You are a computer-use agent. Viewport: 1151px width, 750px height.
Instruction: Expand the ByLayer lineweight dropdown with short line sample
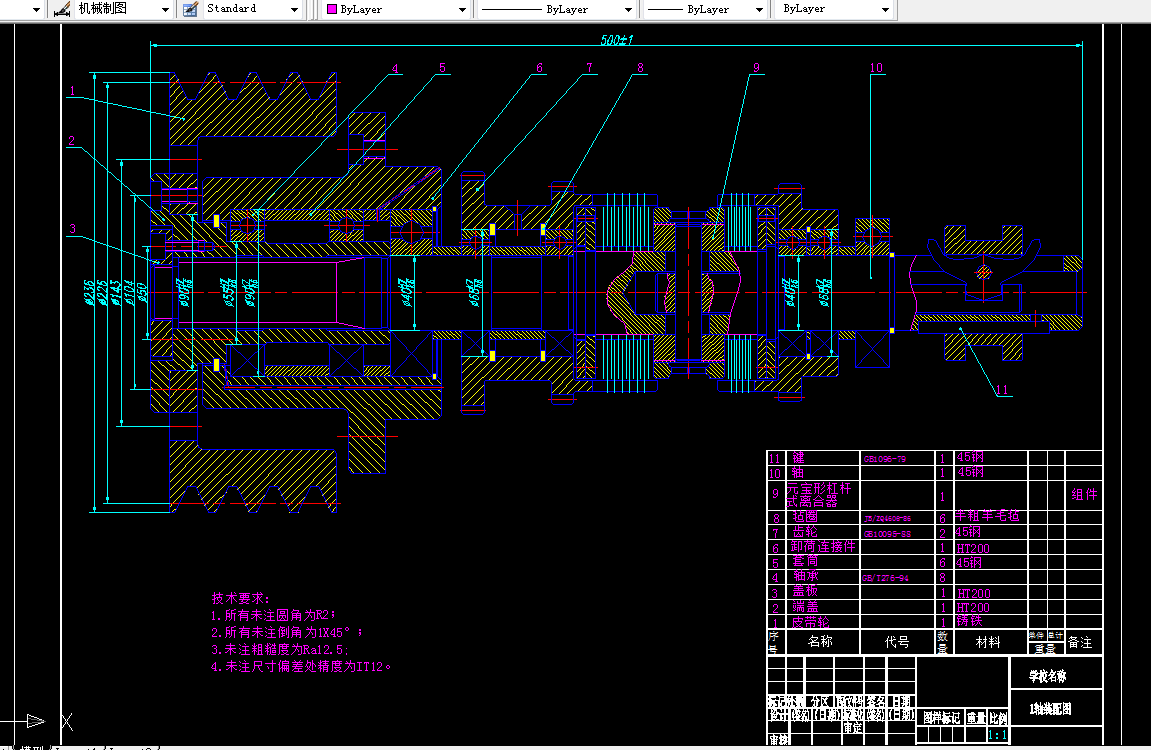click(759, 10)
